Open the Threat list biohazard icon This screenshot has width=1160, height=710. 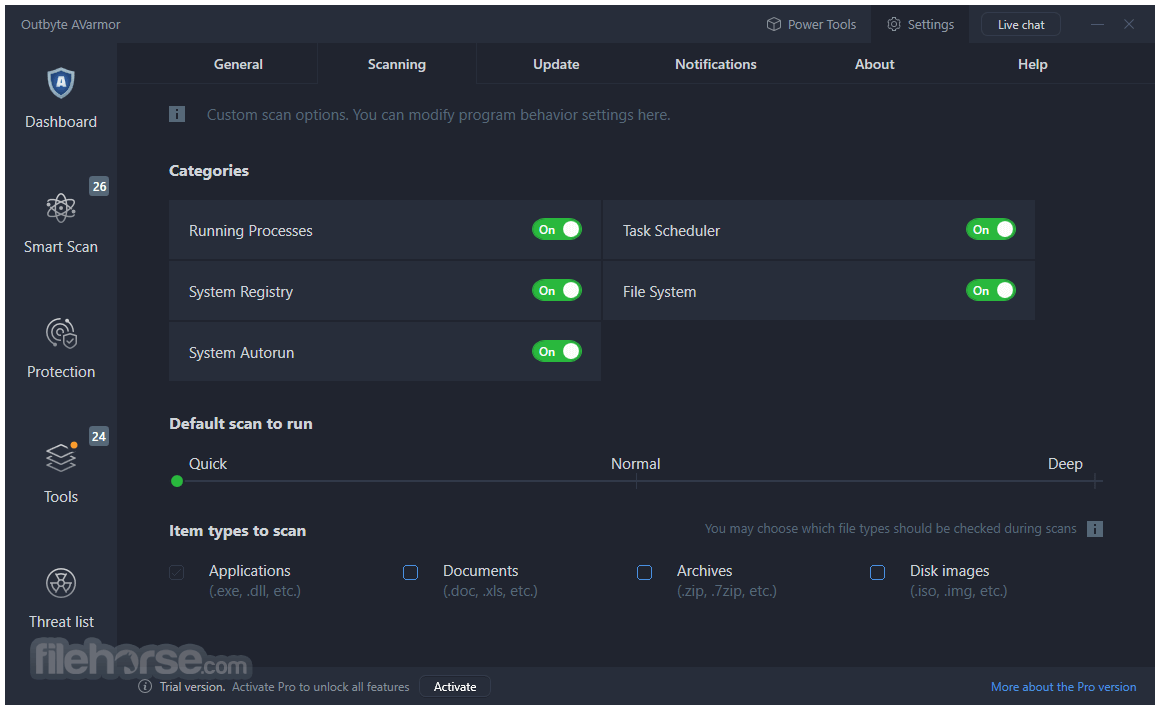coord(61,583)
